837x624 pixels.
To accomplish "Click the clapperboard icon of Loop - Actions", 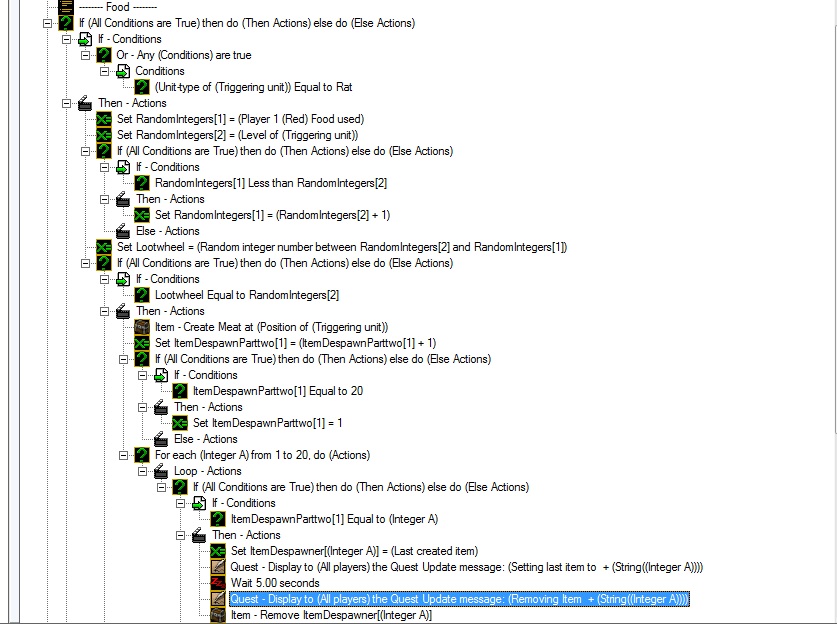I will click(161, 471).
